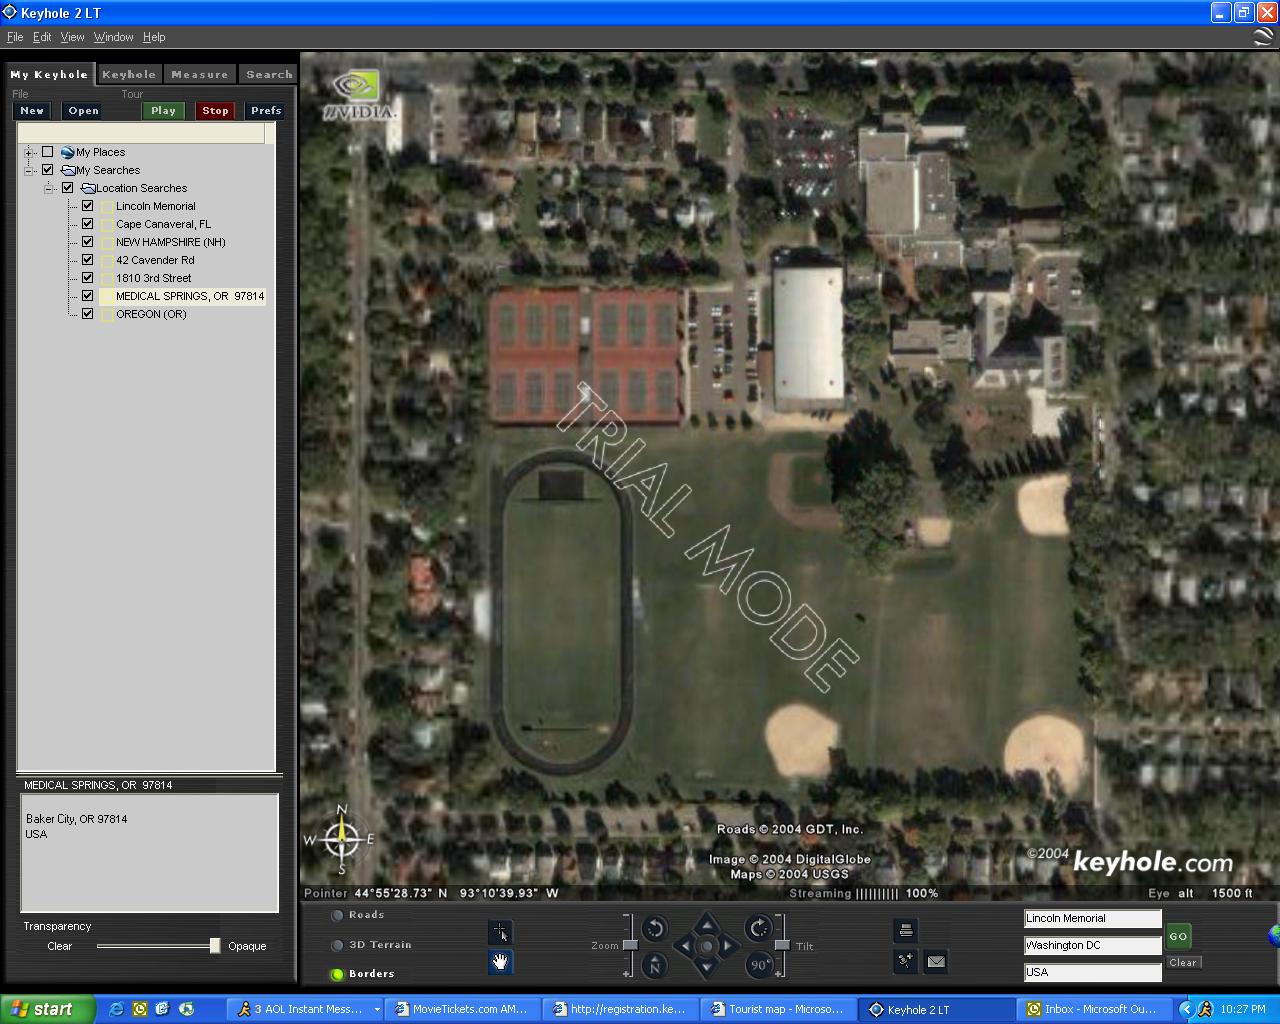The width and height of the screenshot is (1280, 1024).
Task: Select the hand pan tool
Action: (500, 962)
